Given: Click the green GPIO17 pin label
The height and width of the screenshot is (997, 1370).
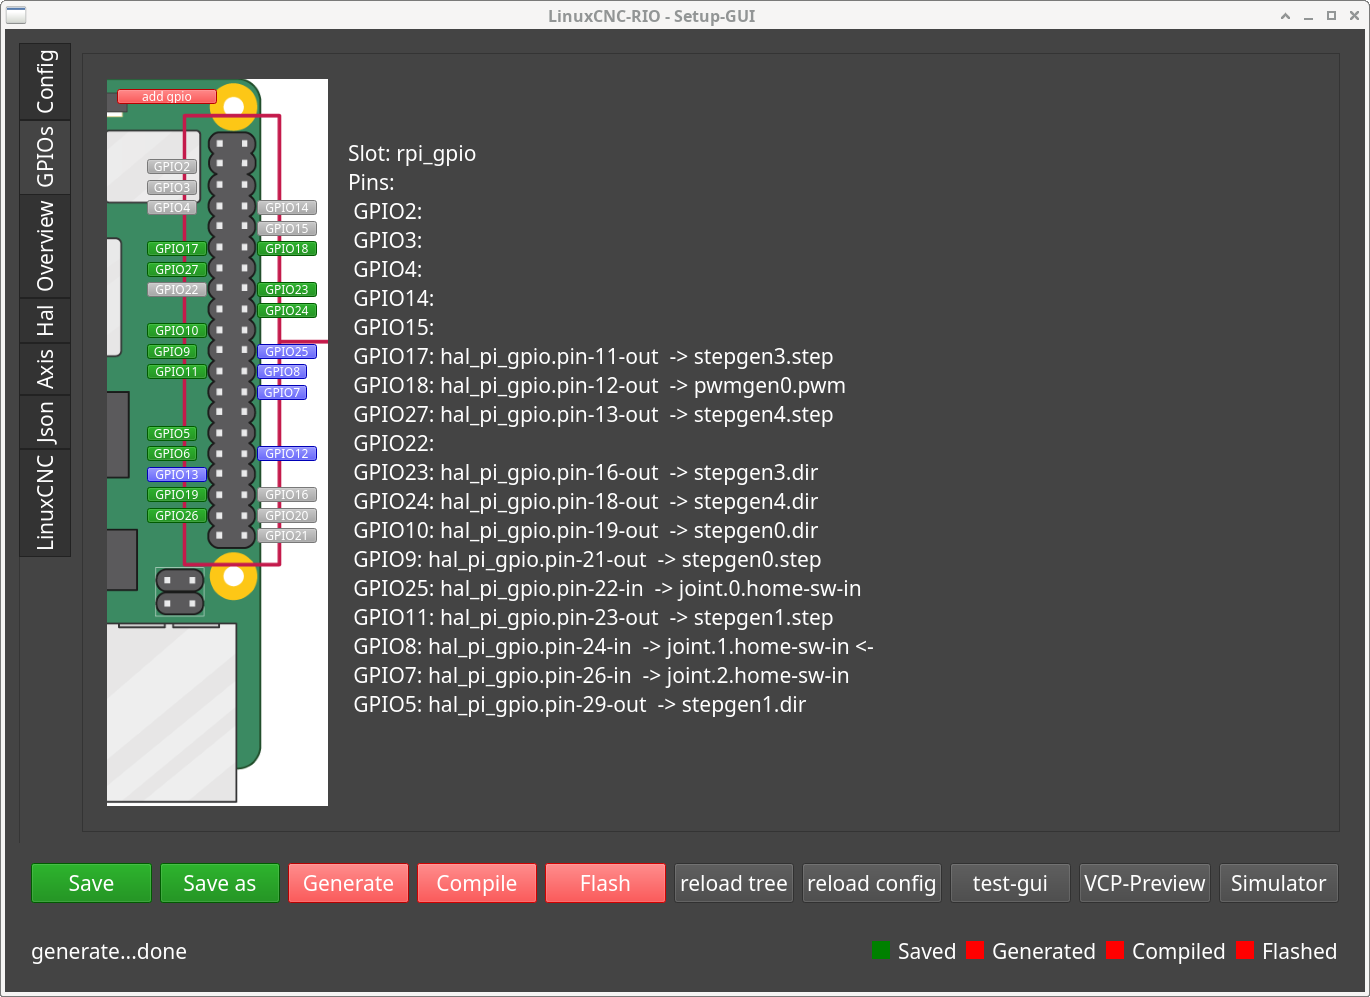Looking at the screenshot, I should [177, 249].
